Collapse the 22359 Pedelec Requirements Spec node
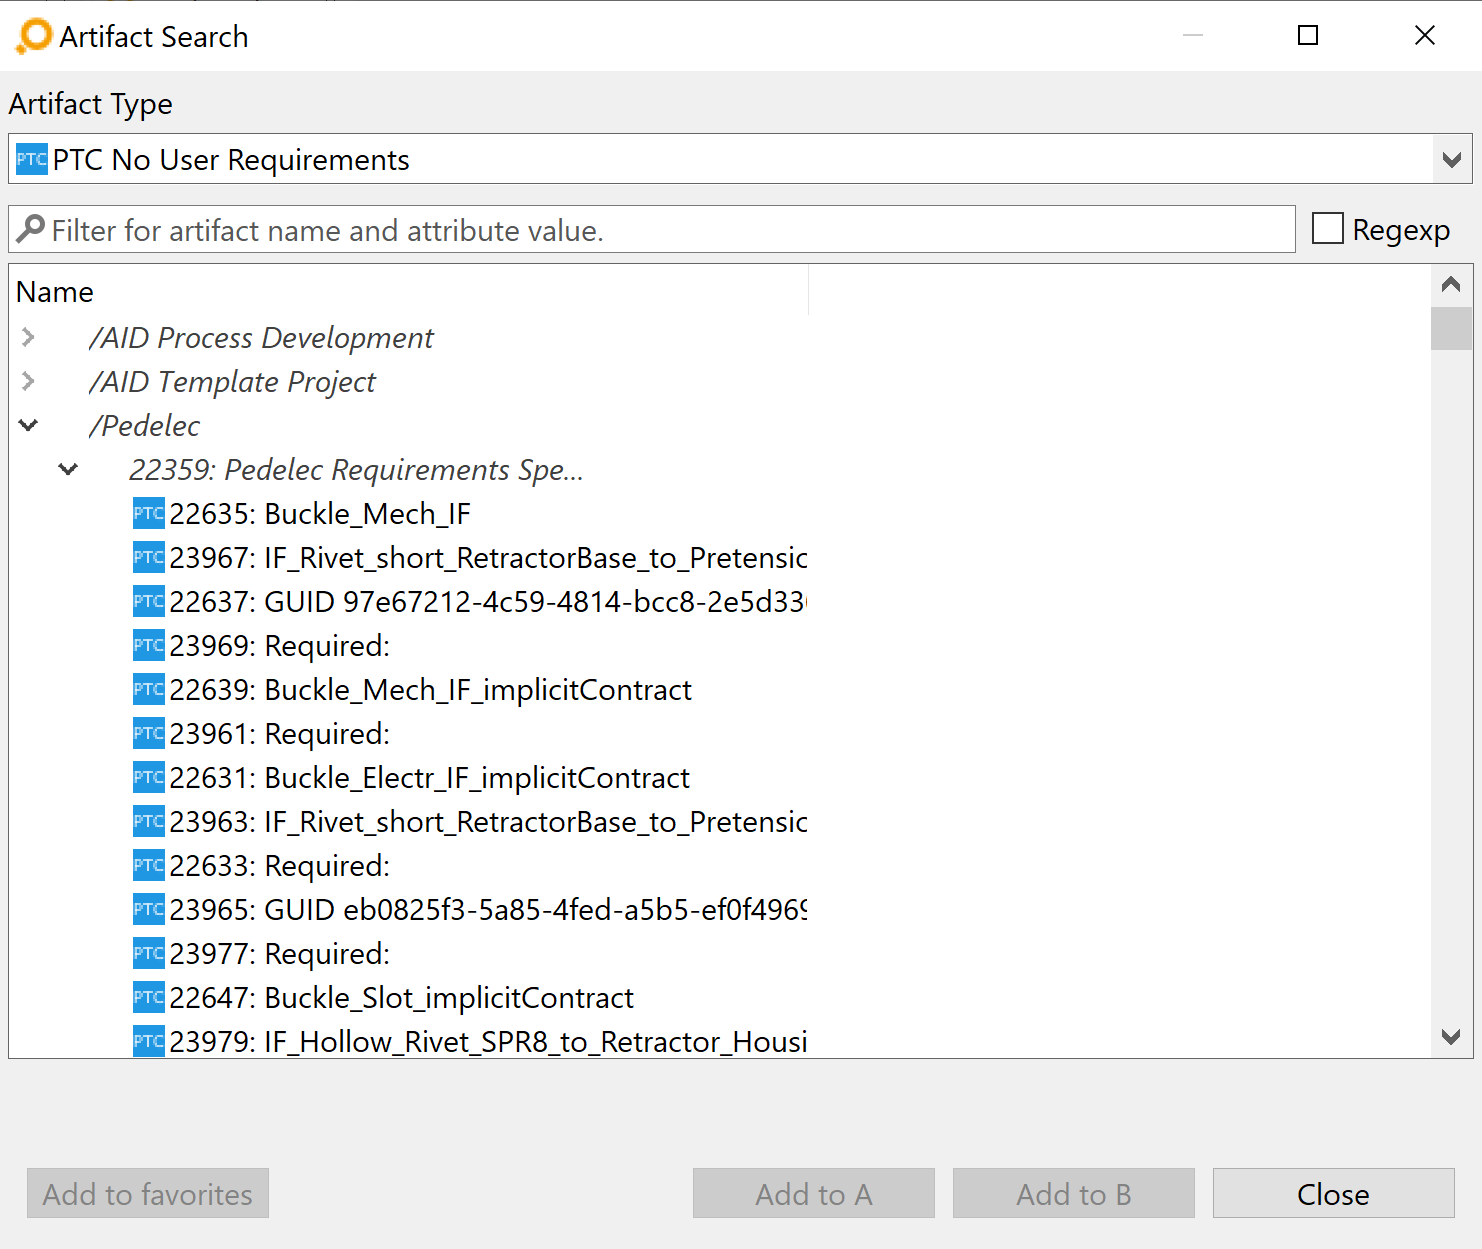 68,469
